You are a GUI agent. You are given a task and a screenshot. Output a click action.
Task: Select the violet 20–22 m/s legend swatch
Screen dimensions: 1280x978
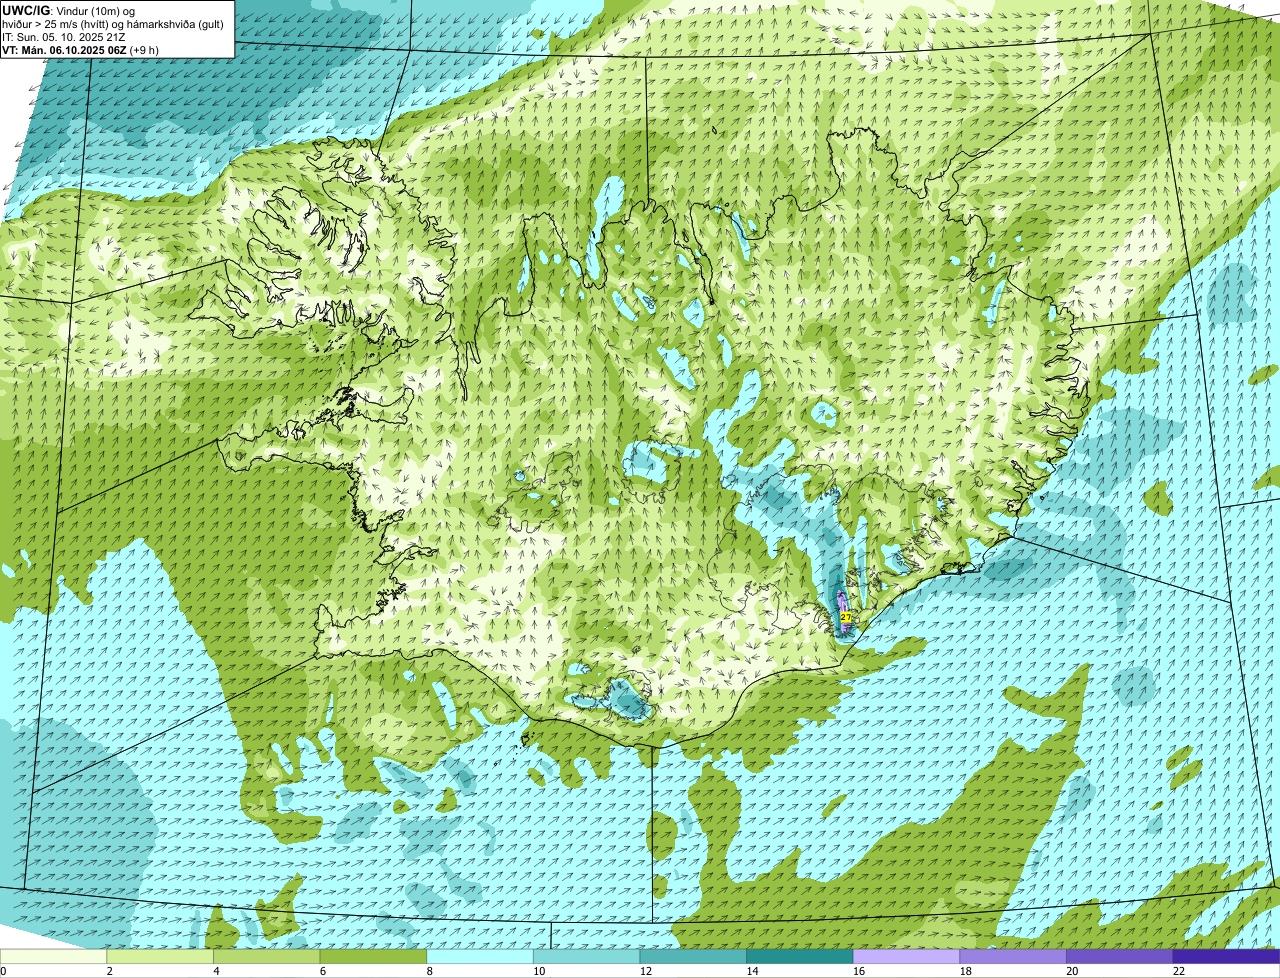1120,956
